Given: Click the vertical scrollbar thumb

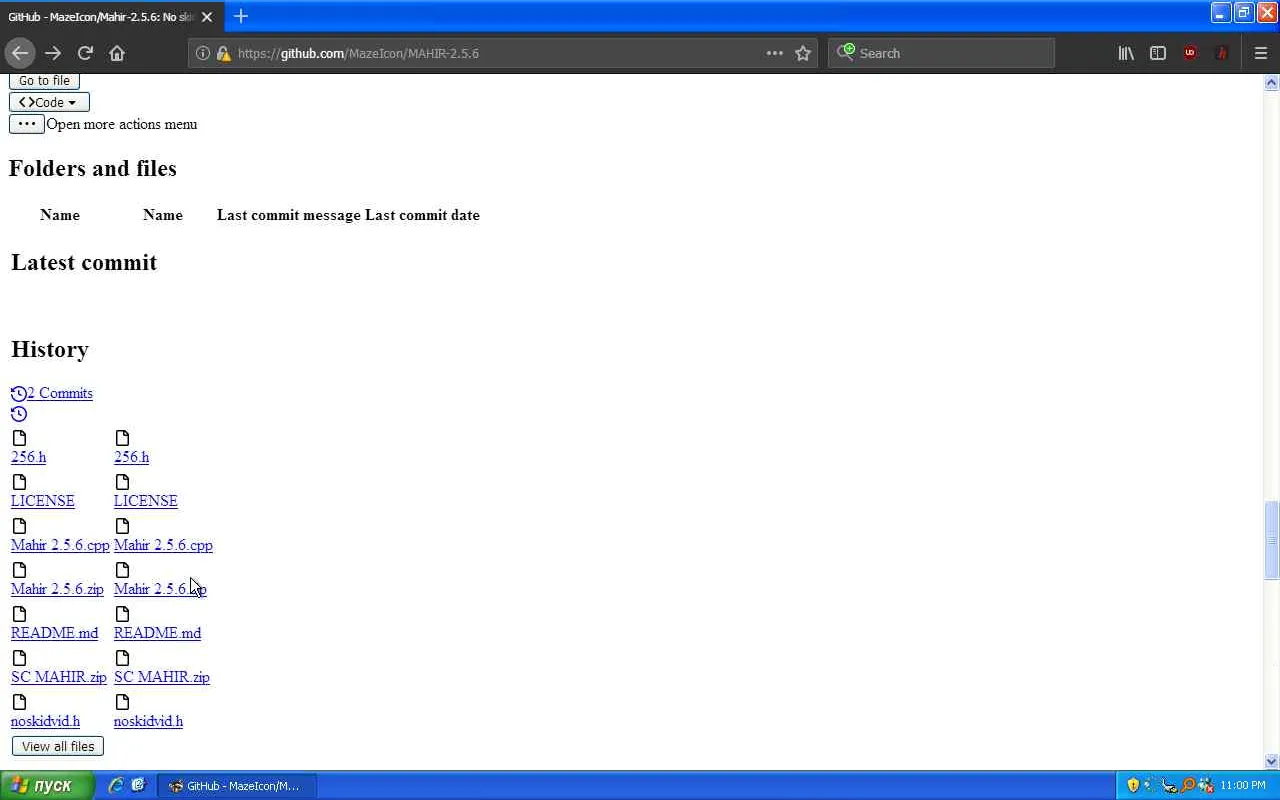Looking at the screenshot, I should click(1271, 540).
